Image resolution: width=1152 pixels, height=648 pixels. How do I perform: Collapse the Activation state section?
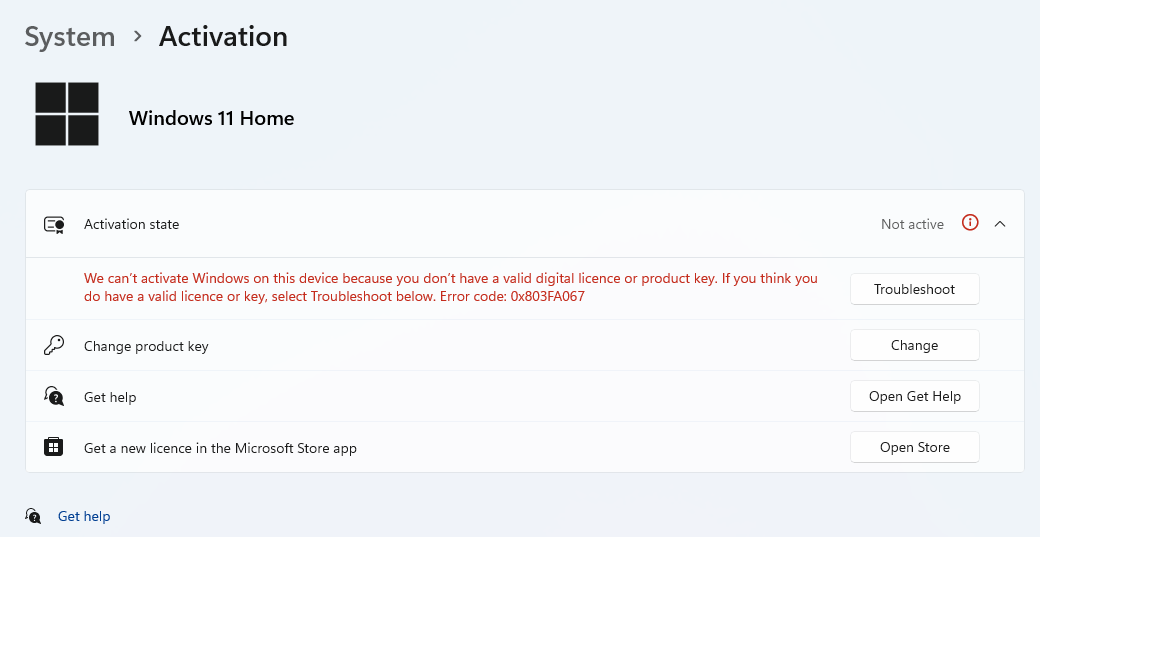click(x=1000, y=224)
